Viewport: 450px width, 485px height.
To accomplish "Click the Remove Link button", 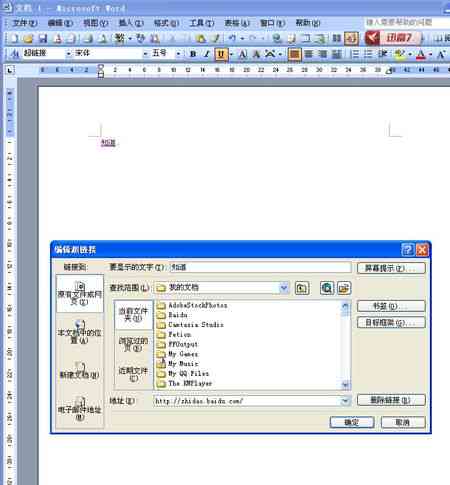I will (391, 400).
